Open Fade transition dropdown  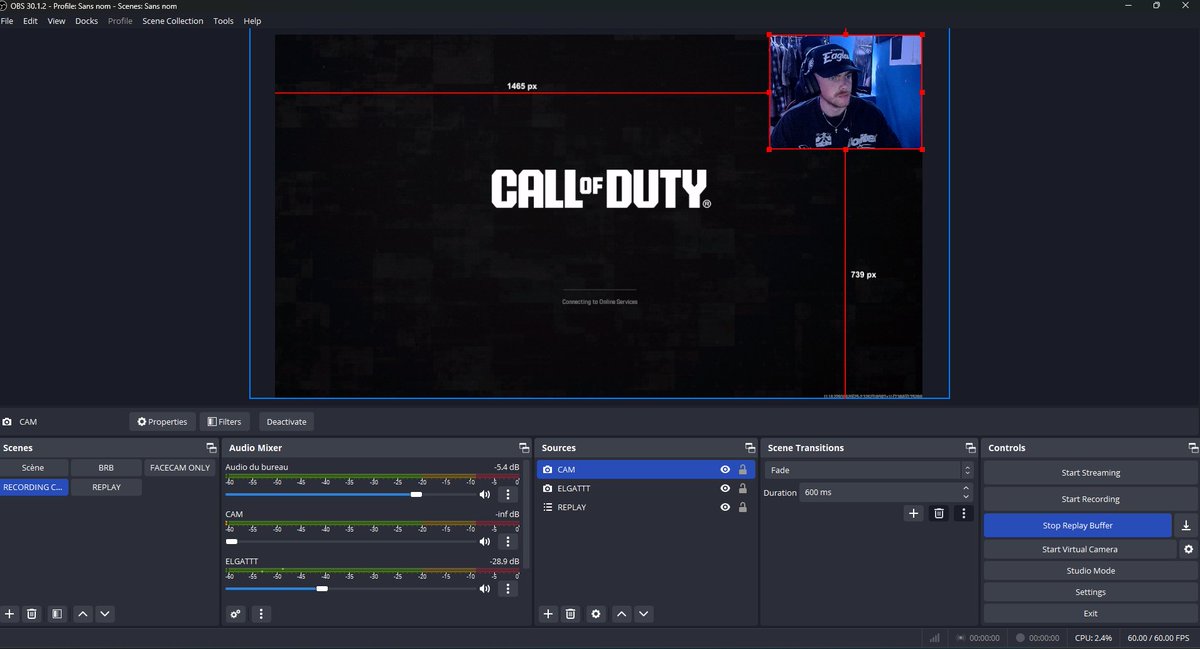click(869, 470)
